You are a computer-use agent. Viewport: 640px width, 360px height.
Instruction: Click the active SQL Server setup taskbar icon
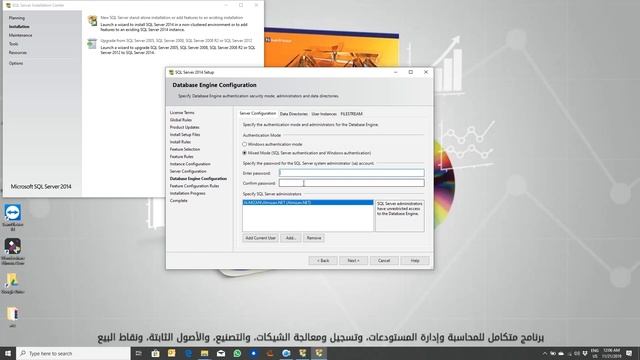tap(319, 353)
